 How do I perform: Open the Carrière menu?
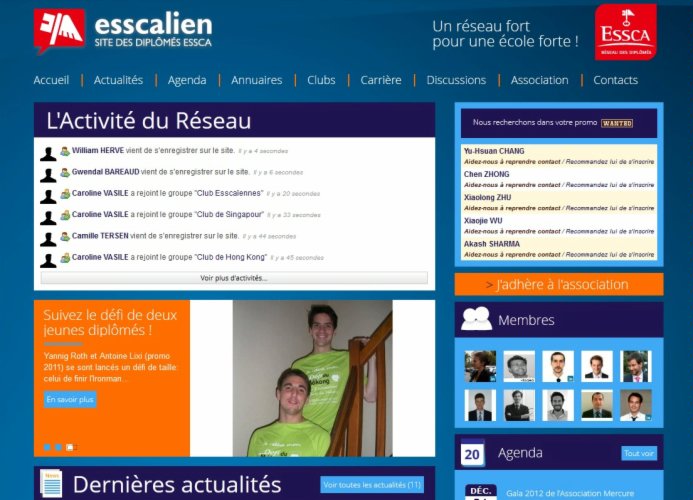click(380, 80)
